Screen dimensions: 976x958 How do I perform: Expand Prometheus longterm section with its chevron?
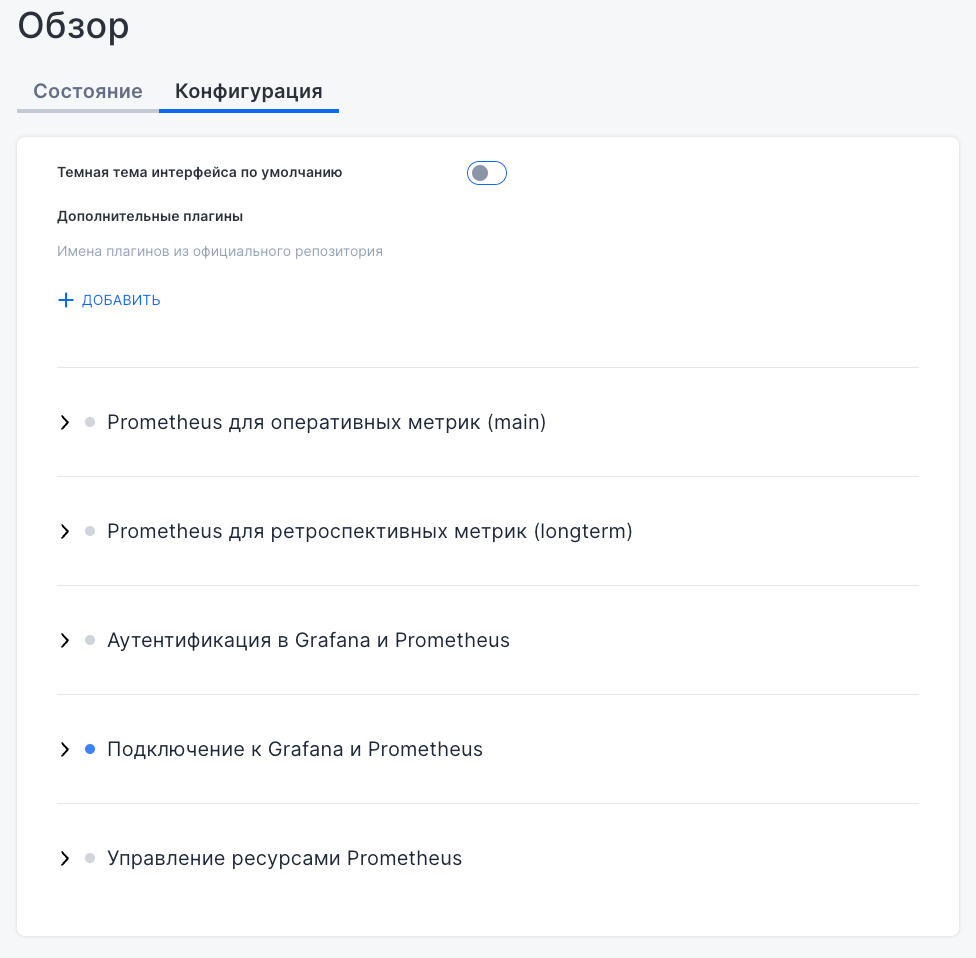coord(65,532)
